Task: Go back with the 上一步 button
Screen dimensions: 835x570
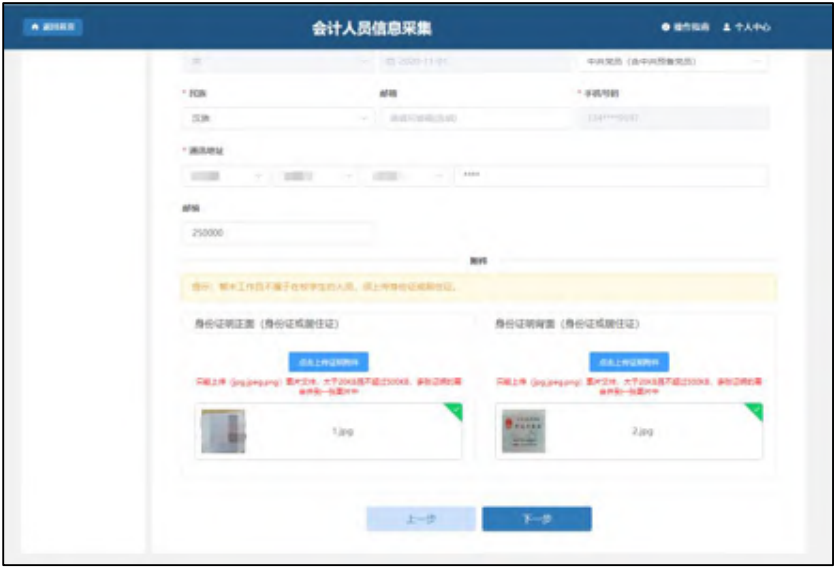Action: (x=420, y=519)
